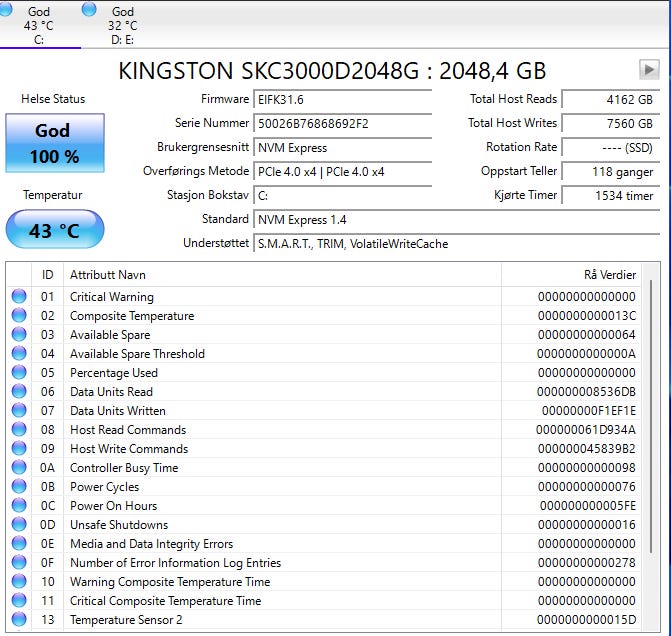671x636 pixels.
Task: Click the status orb for Unsafe Shutdowns
Action: (x=19, y=525)
